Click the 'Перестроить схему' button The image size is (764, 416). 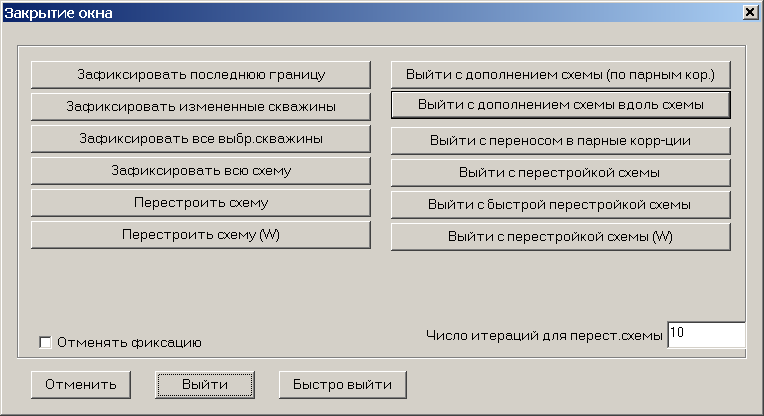tap(201, 203)
